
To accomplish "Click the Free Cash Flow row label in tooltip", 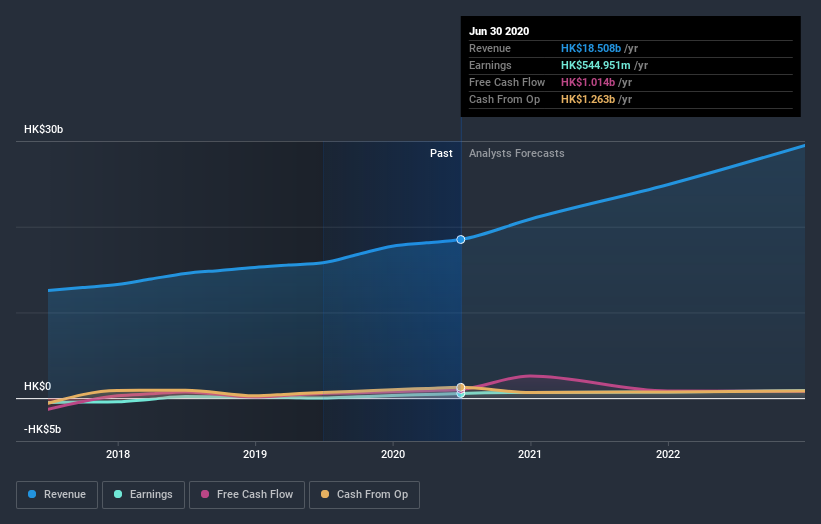I will coord(507,82).
